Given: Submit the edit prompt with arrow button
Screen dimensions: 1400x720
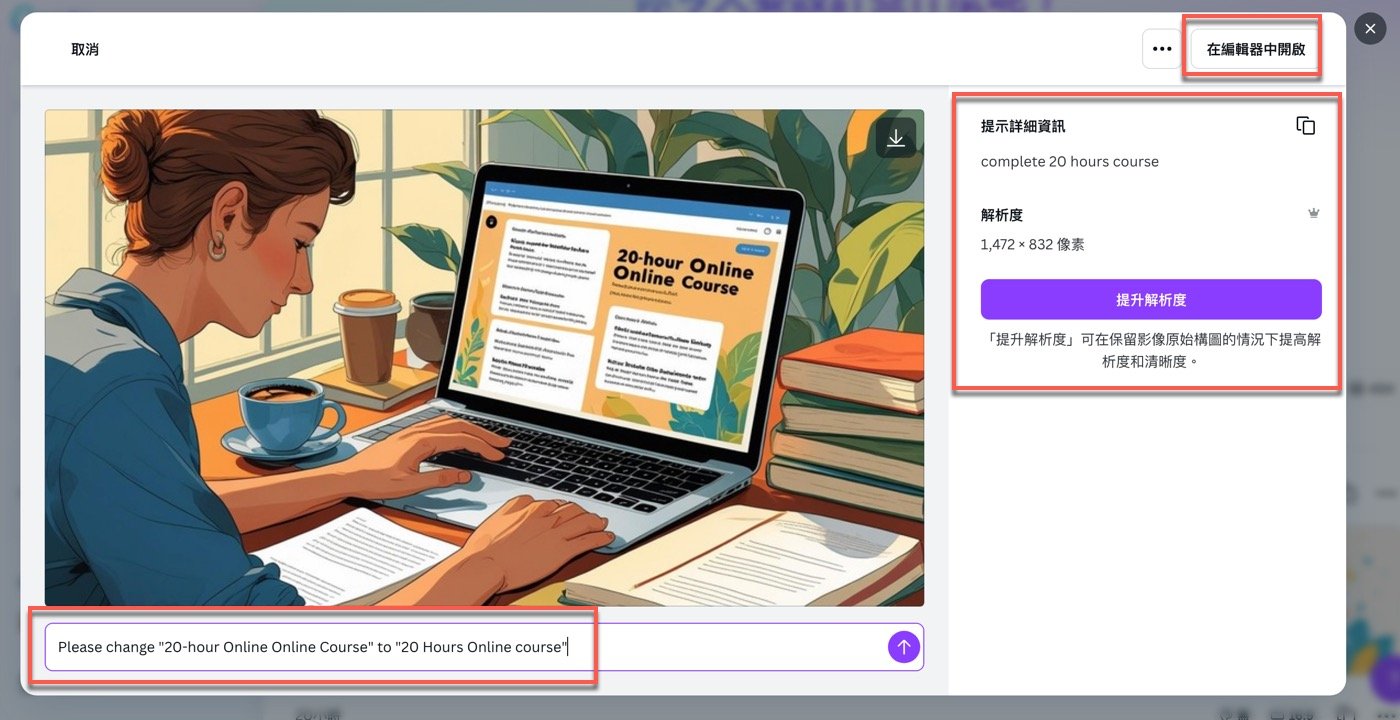Looking at the screenshot, I should point(903,647).
